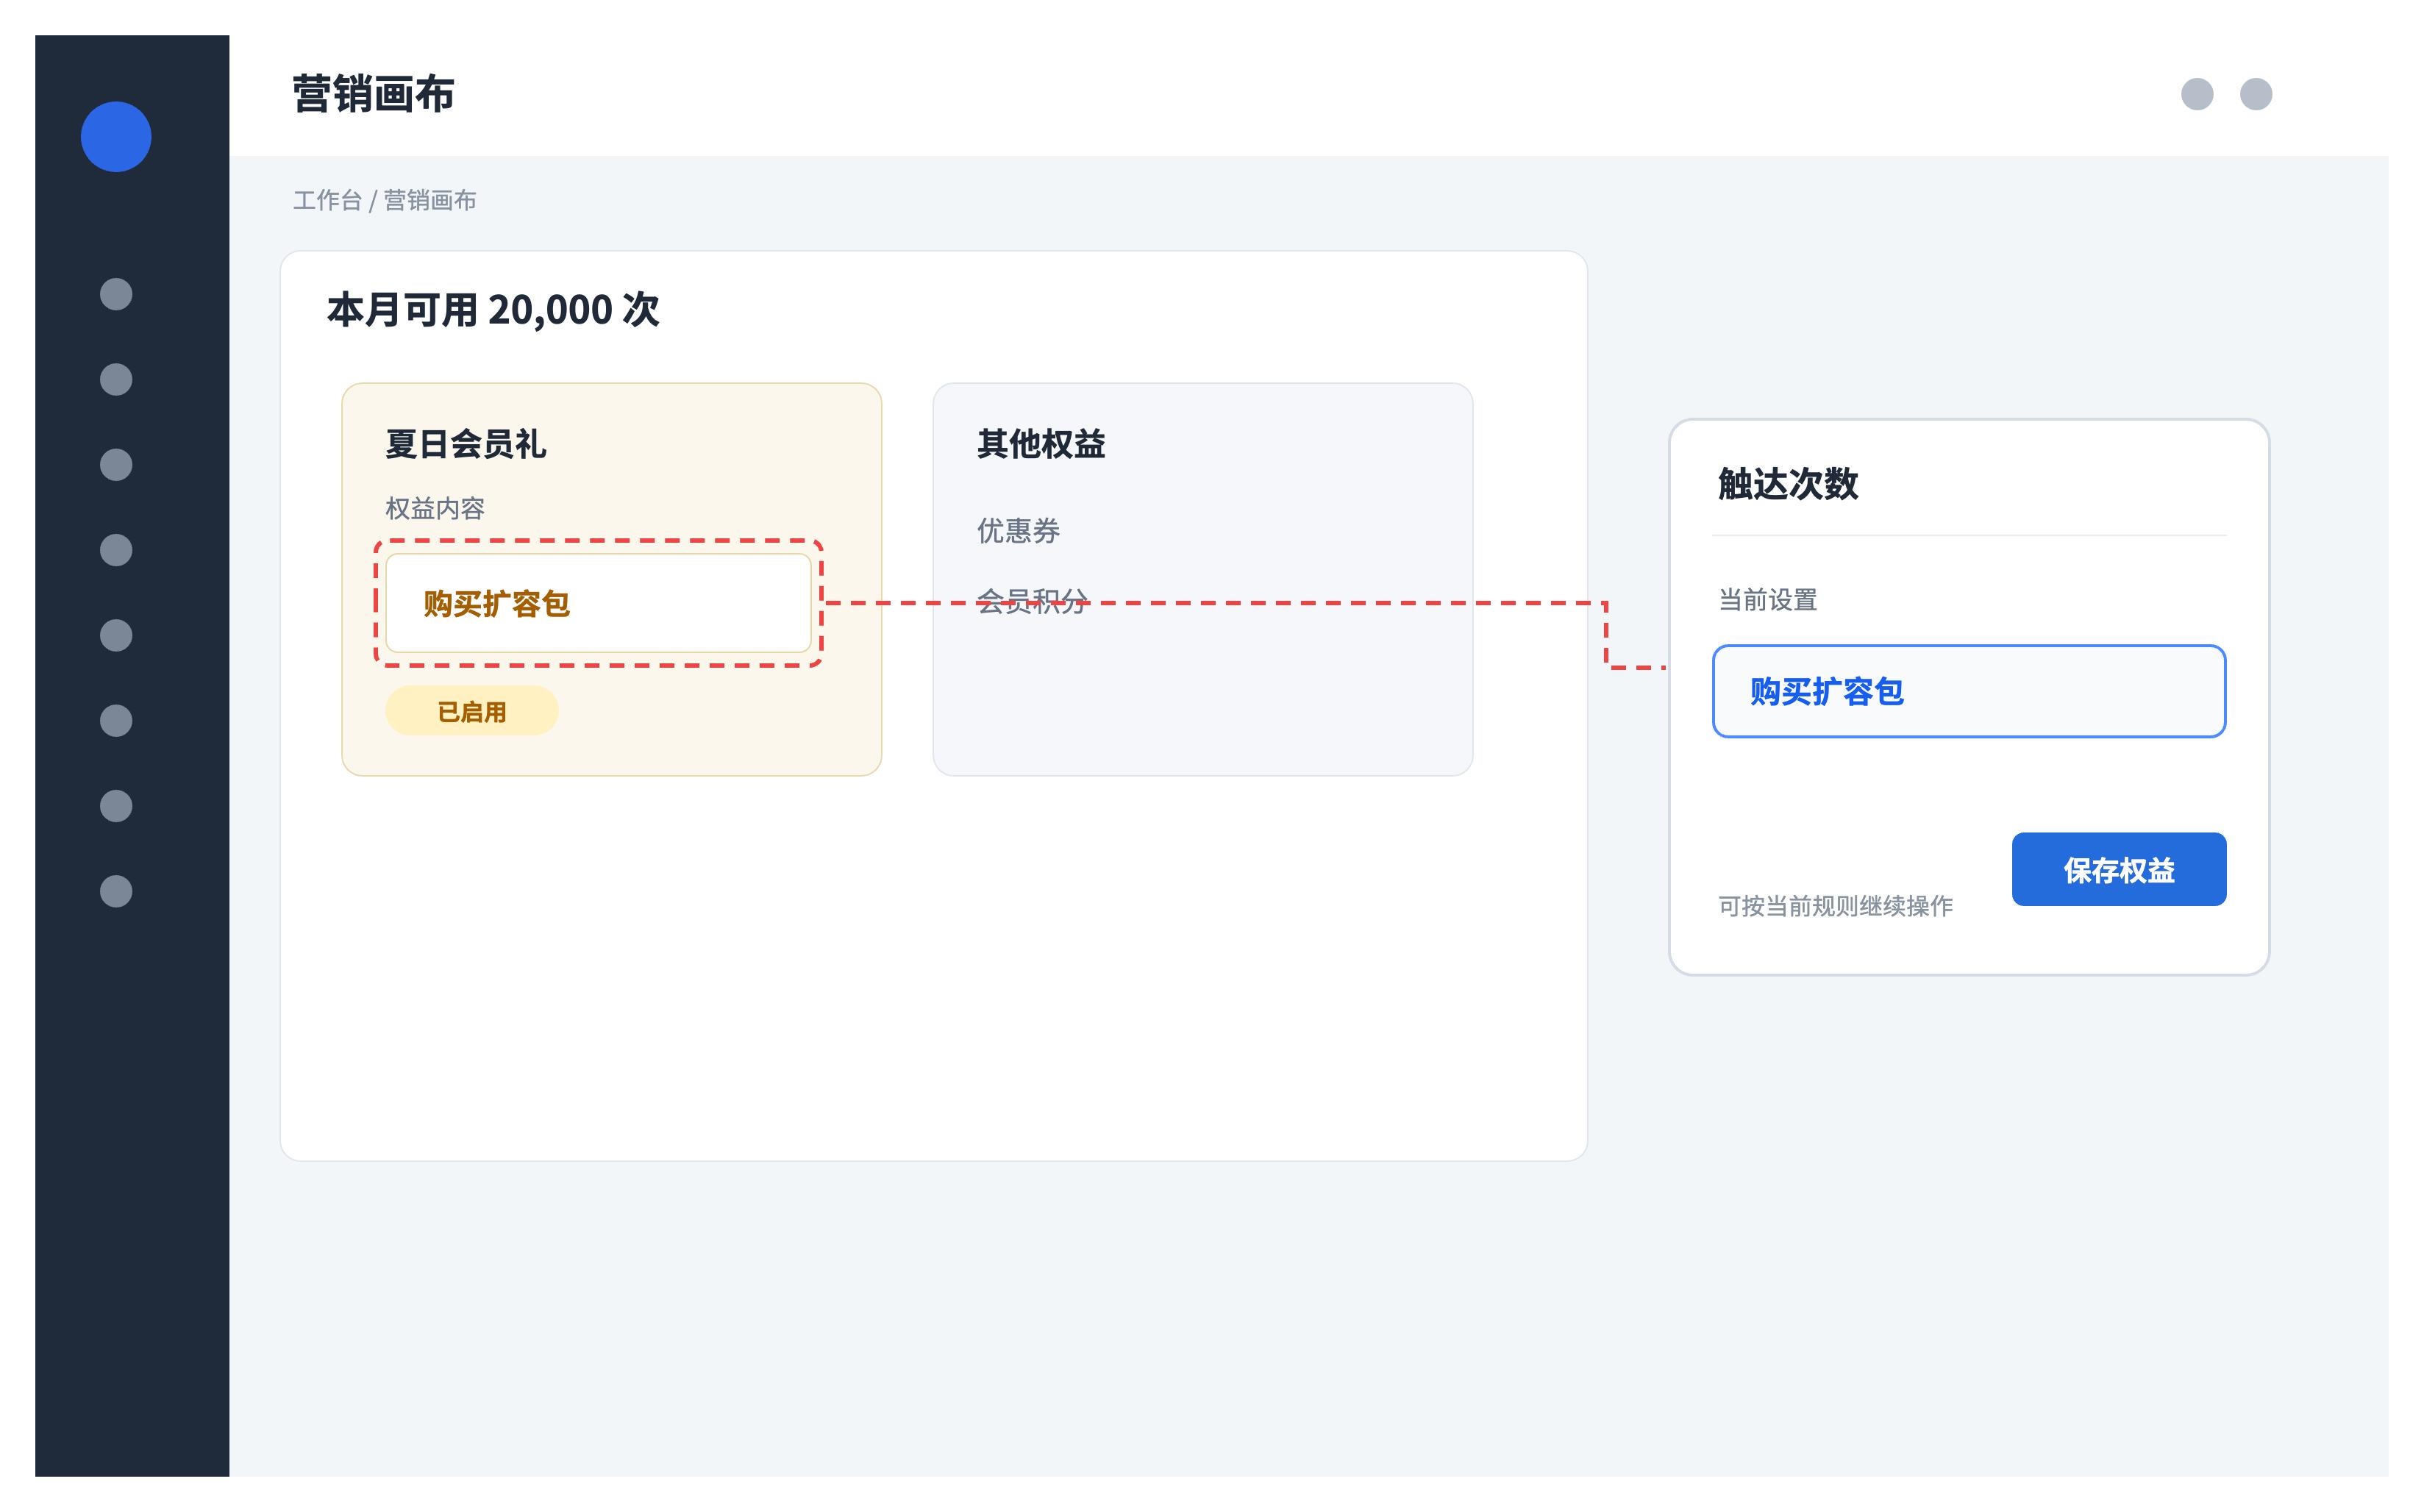Open the fifth sidebar navigation dot

[116, 635]
